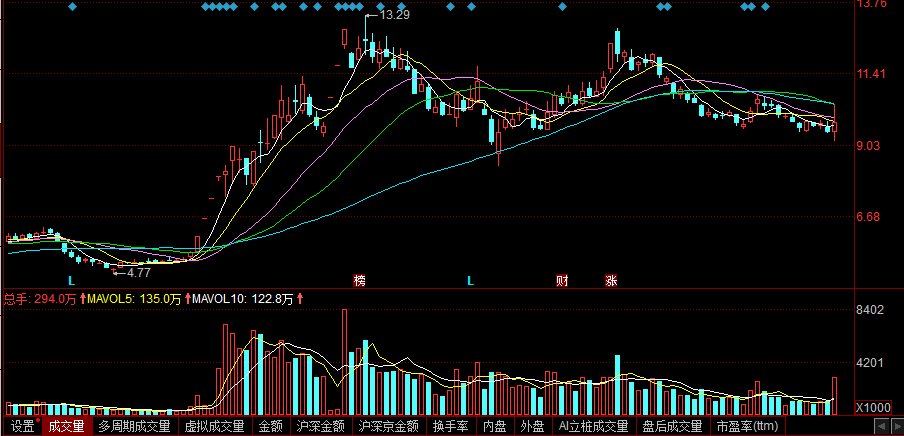This screenshot has width=904, height=436.
Task: Click the MAVOL10: 122.8万 readout
Action: [242, 299]
